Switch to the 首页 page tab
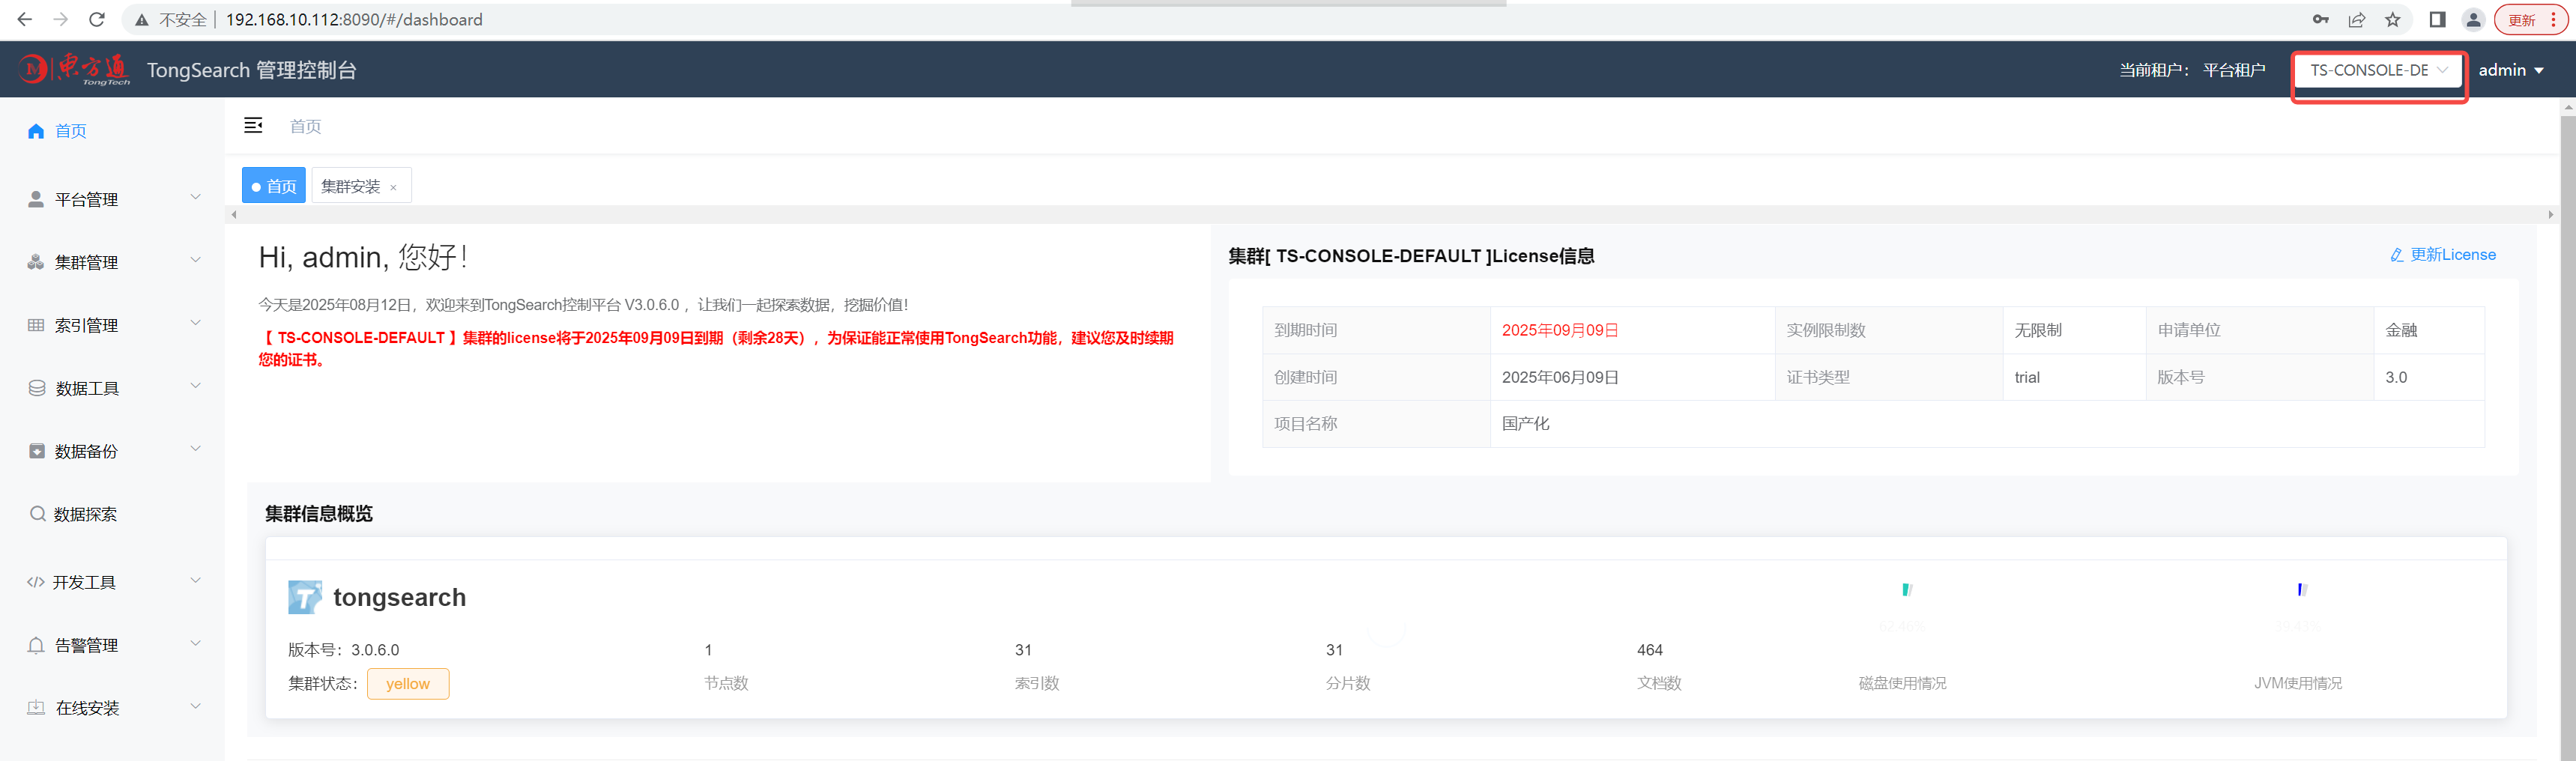This screenshot has width=2576, height=761. pyautogui.click(x=274, y=186)
